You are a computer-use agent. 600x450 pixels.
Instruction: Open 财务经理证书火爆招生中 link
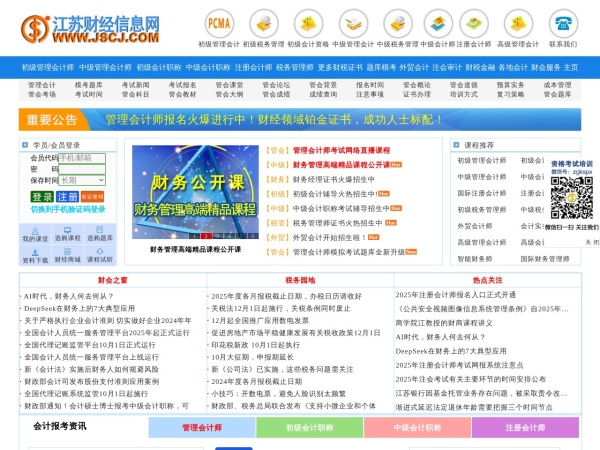pyautogui.click(x=334, y=179)
